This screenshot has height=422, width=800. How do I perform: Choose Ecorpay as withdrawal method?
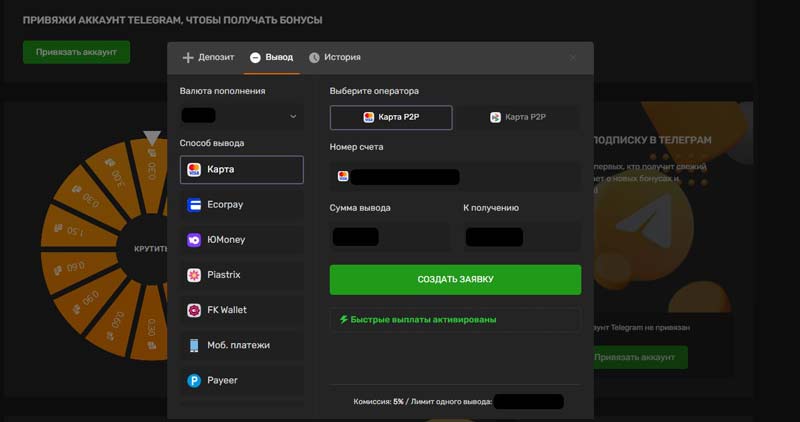pos(241,205)
